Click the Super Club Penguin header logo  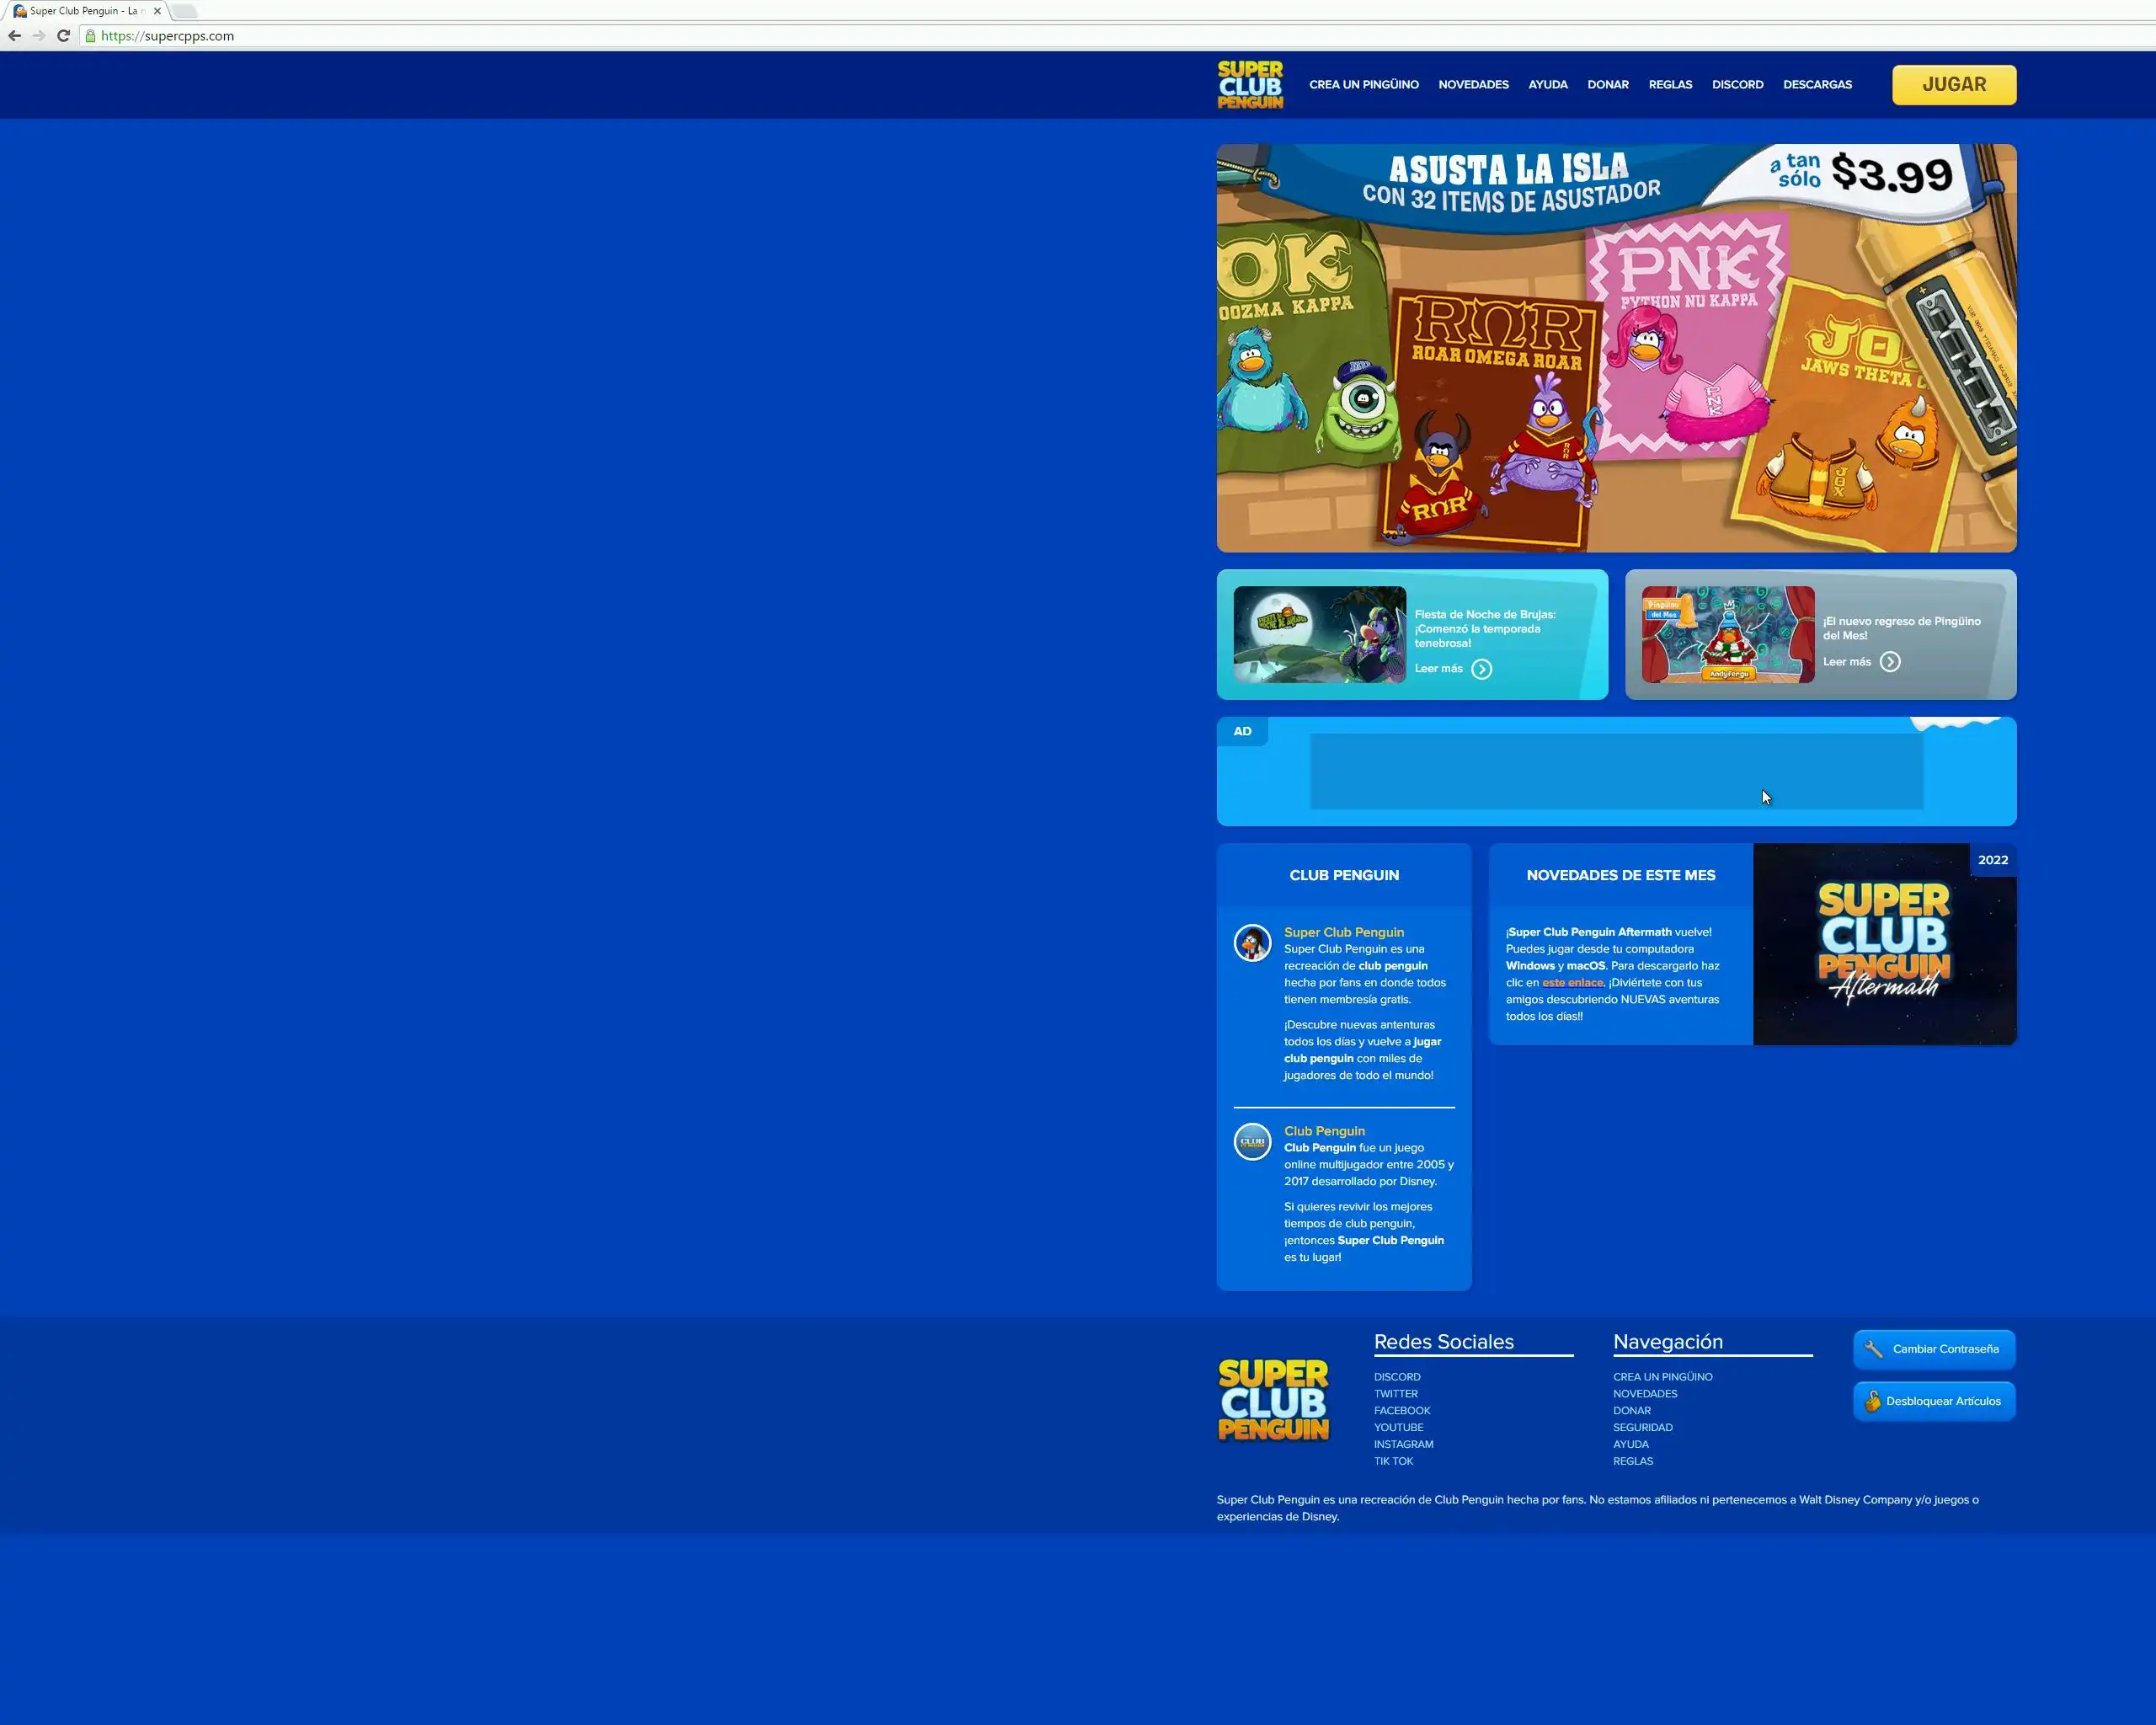click(1249, 85)
